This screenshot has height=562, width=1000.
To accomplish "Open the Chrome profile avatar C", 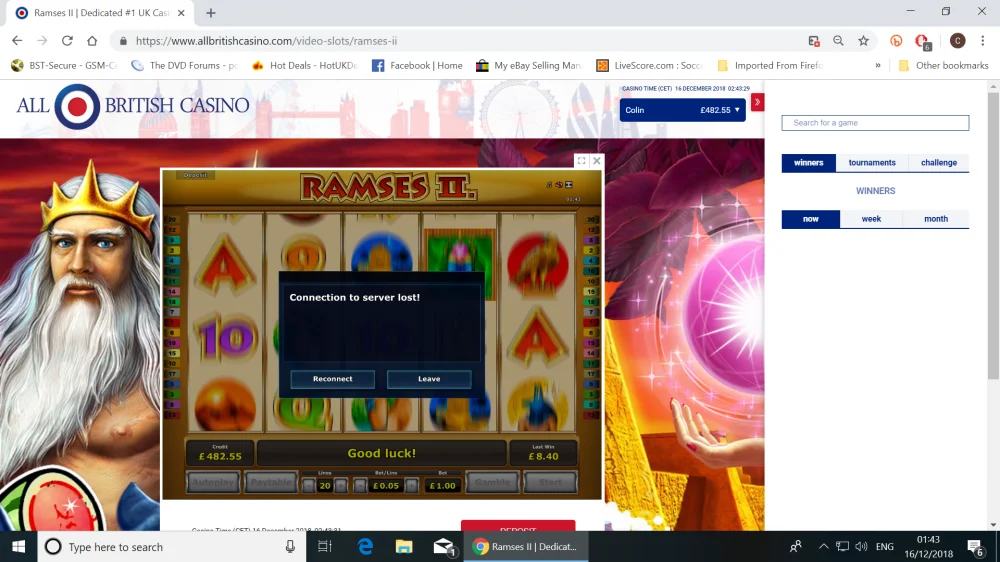I will pos(957,41).
